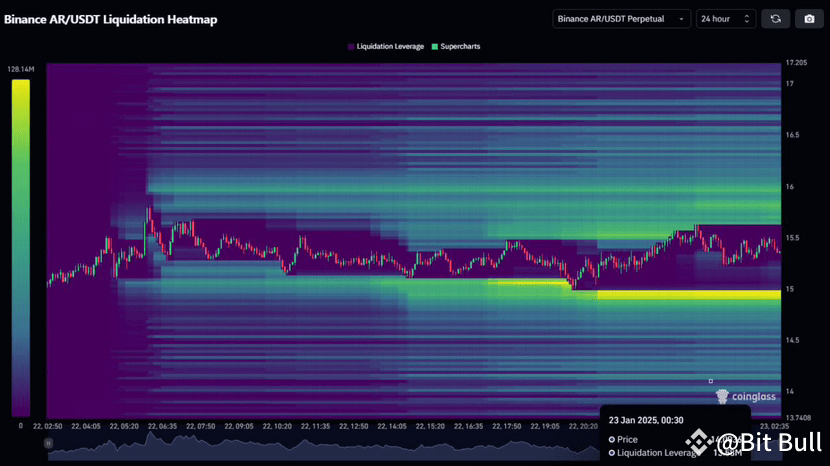Grab the left handle of range slider
This screenshot has width=830, height=466.
[48, 443]
